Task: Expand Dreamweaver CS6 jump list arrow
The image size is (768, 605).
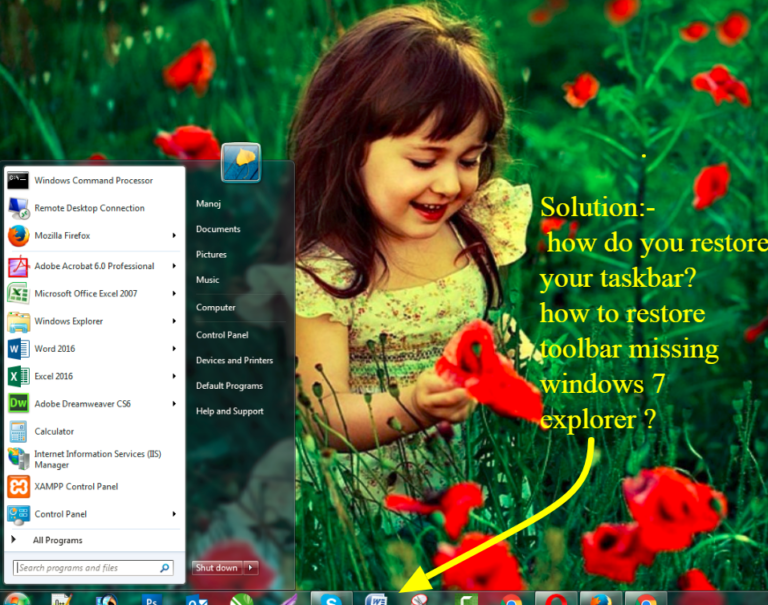Action: [174, 404]
